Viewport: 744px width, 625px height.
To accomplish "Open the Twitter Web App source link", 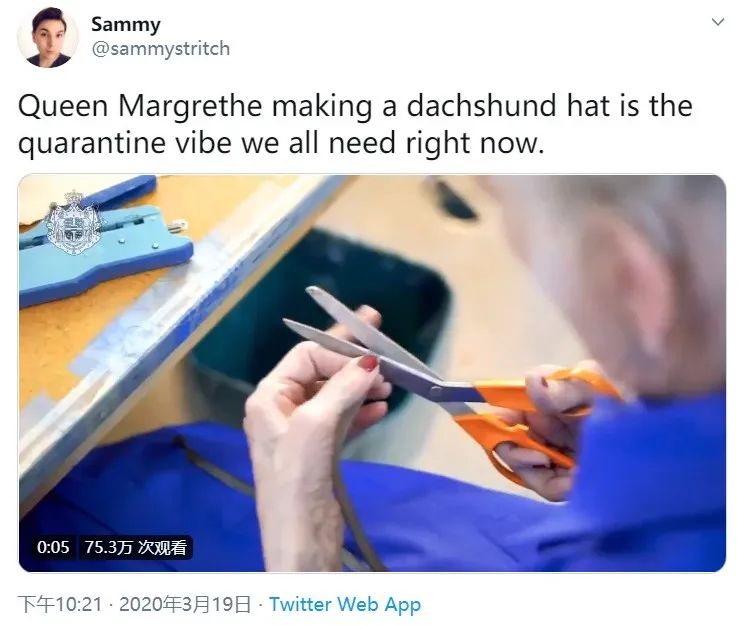I will [345, 604].
